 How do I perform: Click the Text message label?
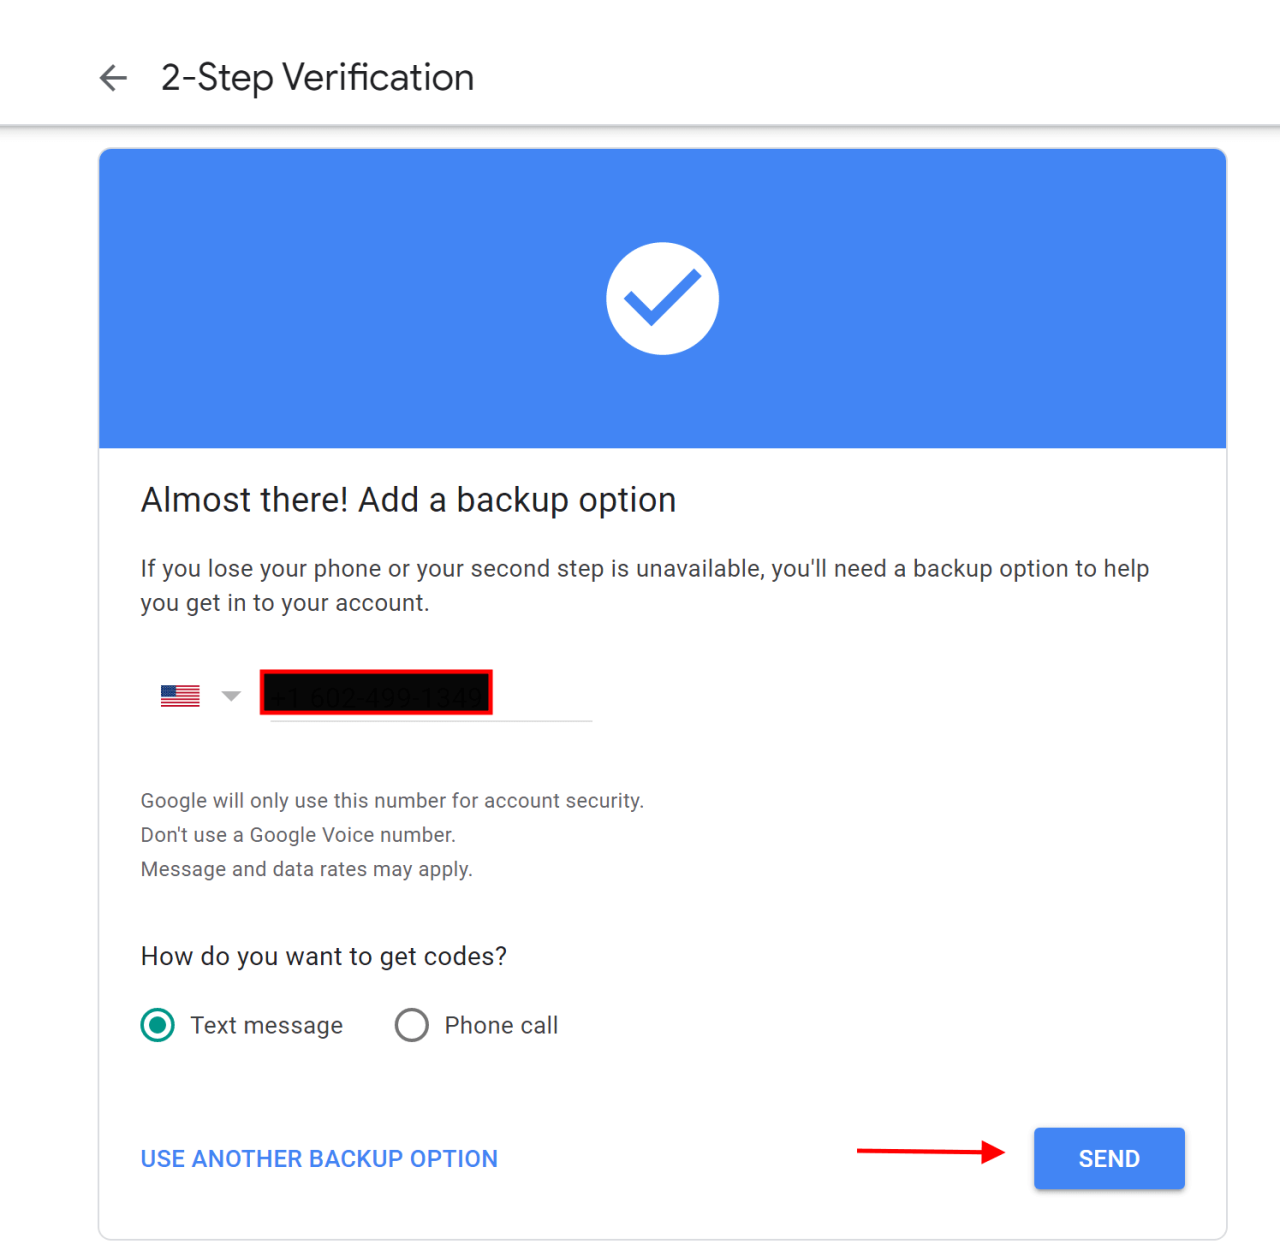pos(267,1026)
